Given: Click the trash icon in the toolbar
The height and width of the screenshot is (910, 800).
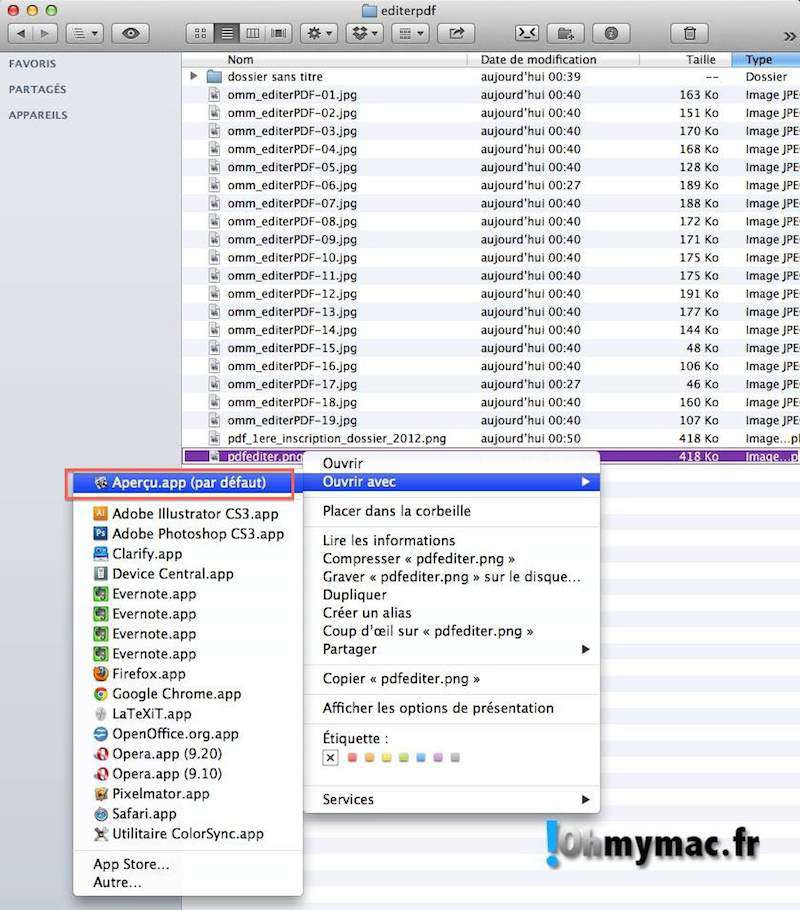Looking at the screenshot, I should 689,33.
